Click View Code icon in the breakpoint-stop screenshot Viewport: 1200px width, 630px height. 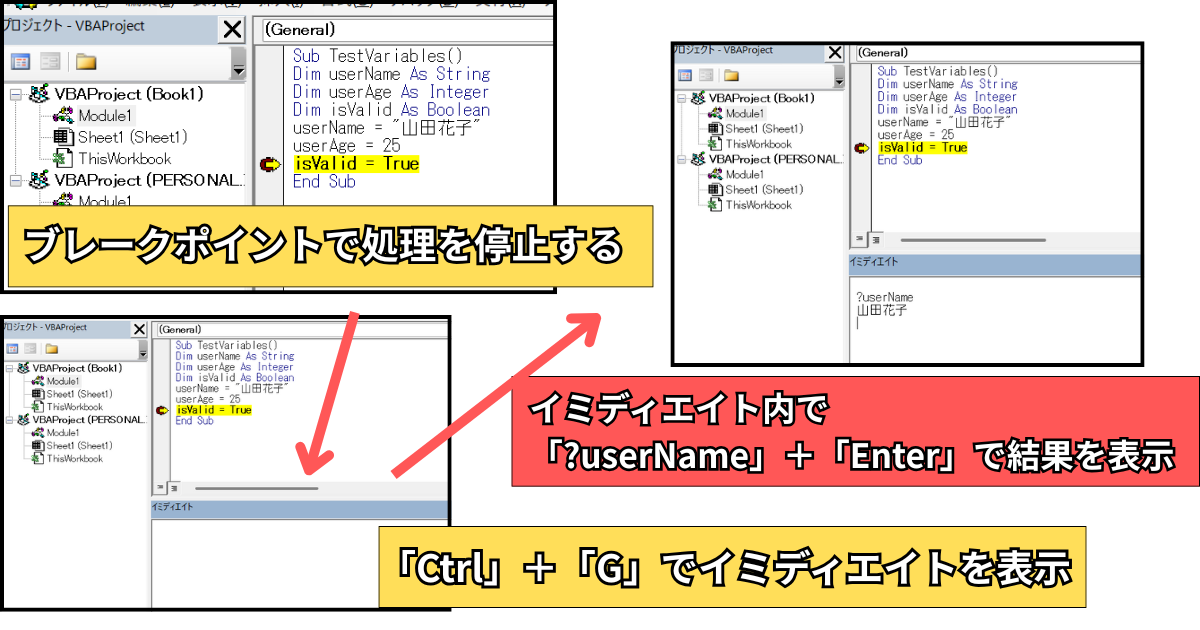20,62
